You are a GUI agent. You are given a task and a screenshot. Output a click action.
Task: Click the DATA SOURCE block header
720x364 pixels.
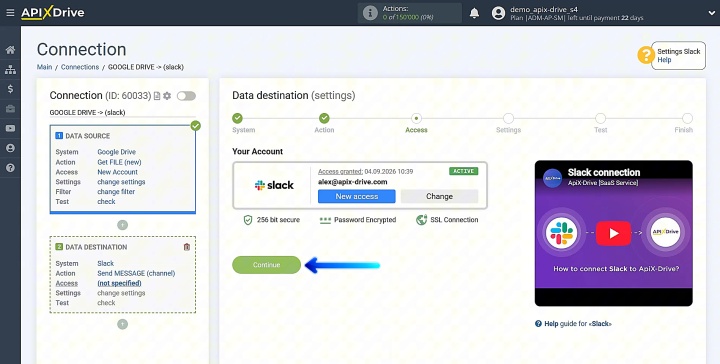point(87,136)
